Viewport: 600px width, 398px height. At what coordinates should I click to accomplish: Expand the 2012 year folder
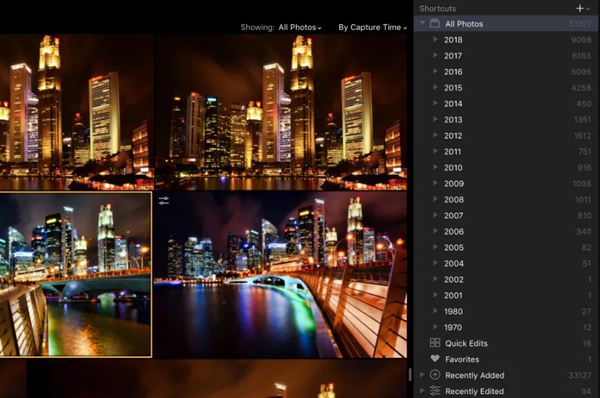[435, 135]
